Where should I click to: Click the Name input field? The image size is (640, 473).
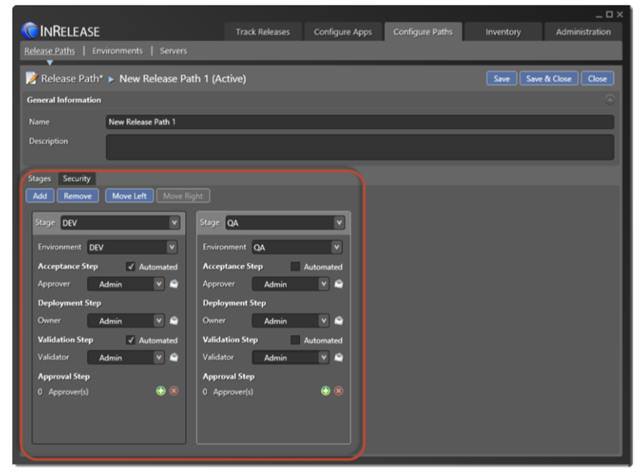coord(360,122)
